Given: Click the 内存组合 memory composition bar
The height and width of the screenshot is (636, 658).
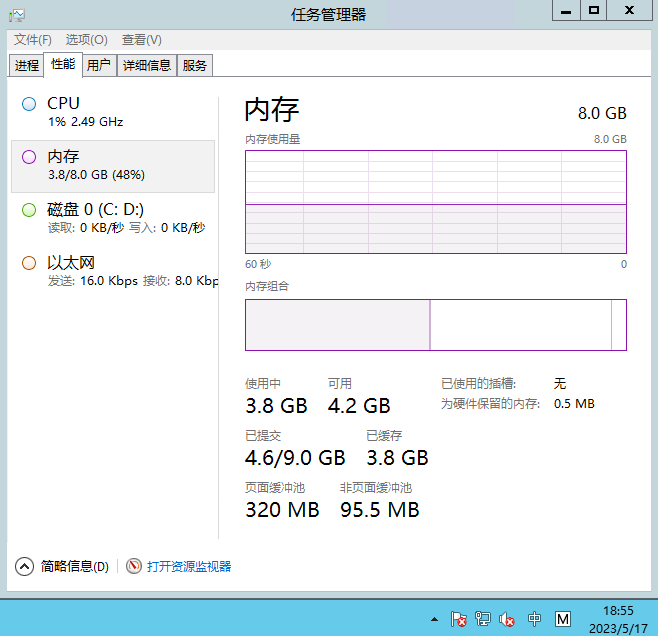Looking at the screenshot, I should (x=435, y=325).
